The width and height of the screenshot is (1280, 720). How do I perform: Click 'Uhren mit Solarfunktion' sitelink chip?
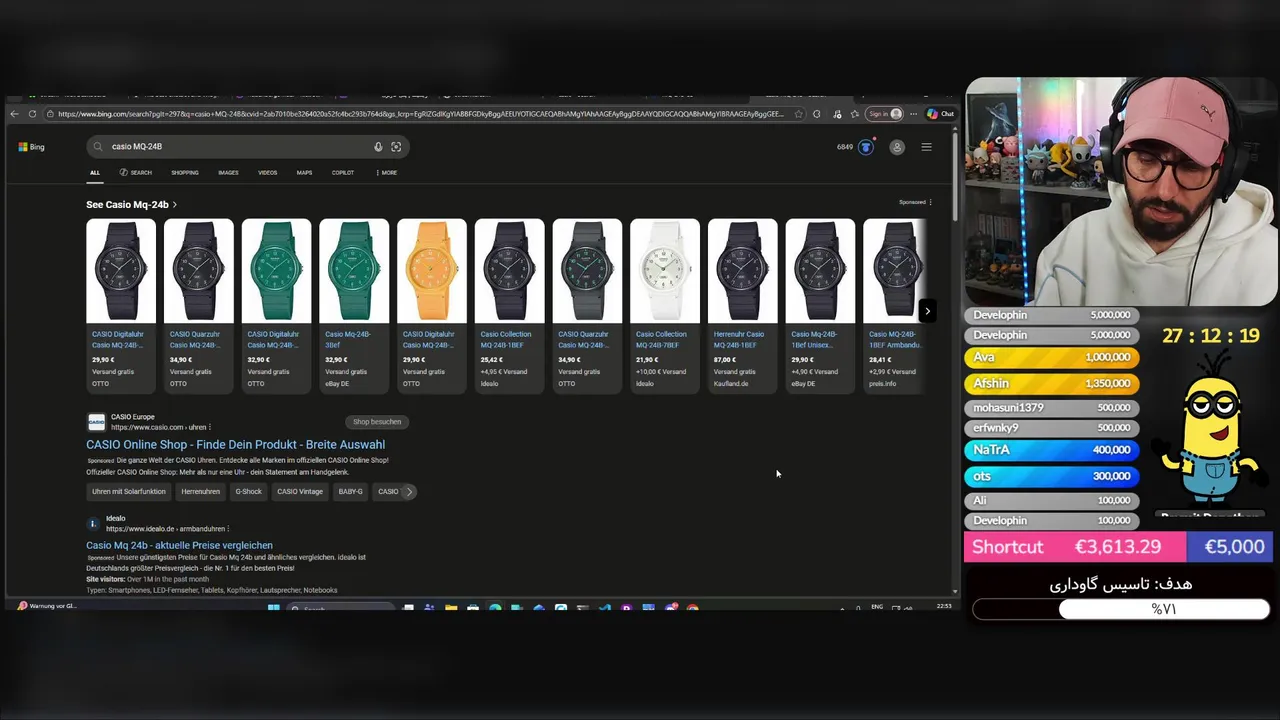tap(129, 492)
